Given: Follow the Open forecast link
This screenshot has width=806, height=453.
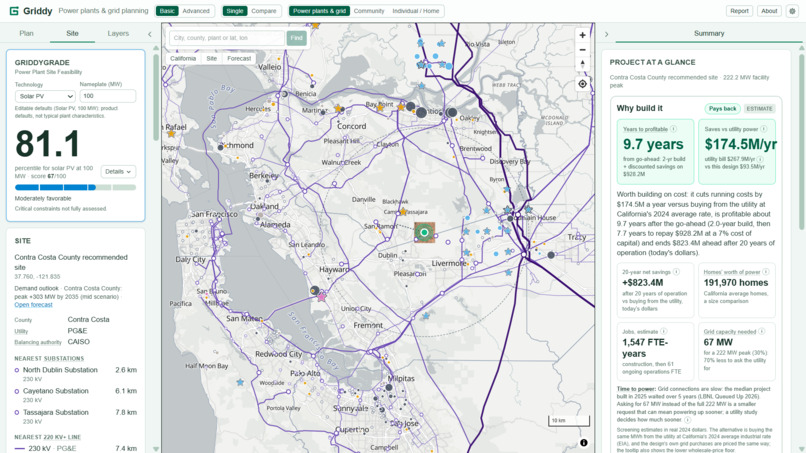Looking at the screenshot, I should click(x=33, y=305).
